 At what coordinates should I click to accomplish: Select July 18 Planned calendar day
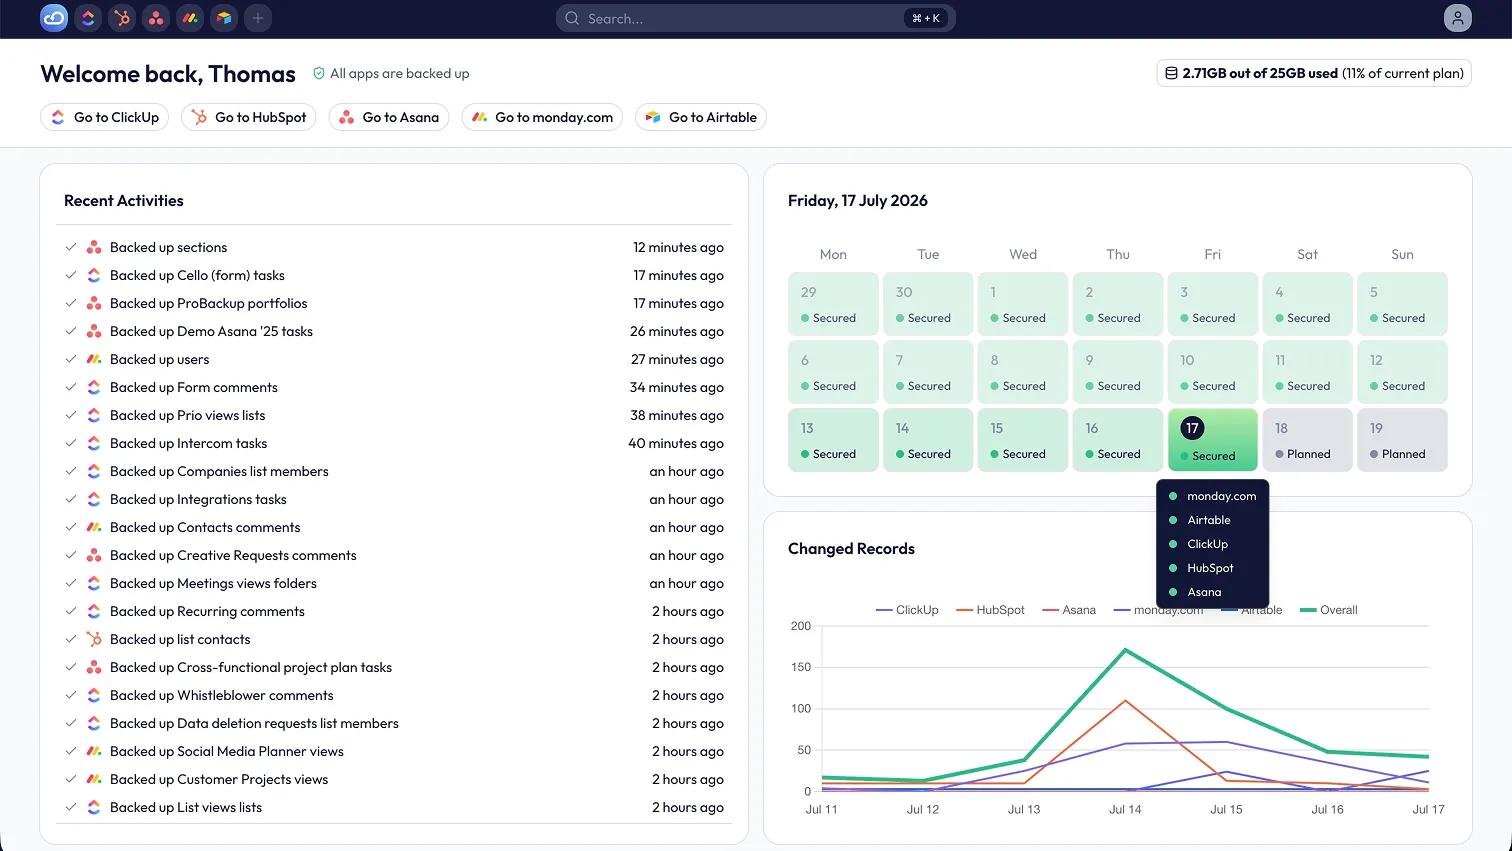pos(1307,439)
